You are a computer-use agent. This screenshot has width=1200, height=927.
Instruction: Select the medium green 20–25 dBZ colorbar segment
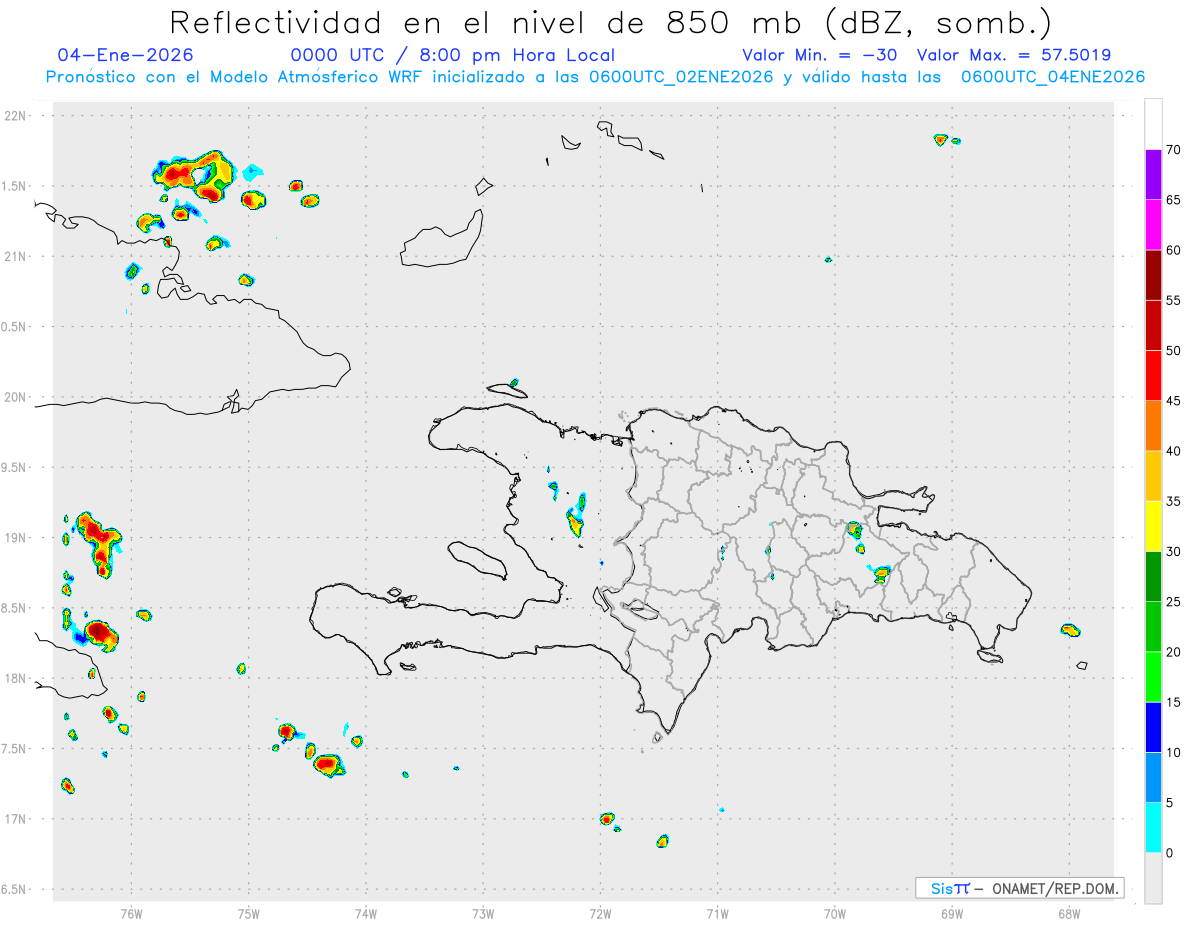pos(1153,627)
